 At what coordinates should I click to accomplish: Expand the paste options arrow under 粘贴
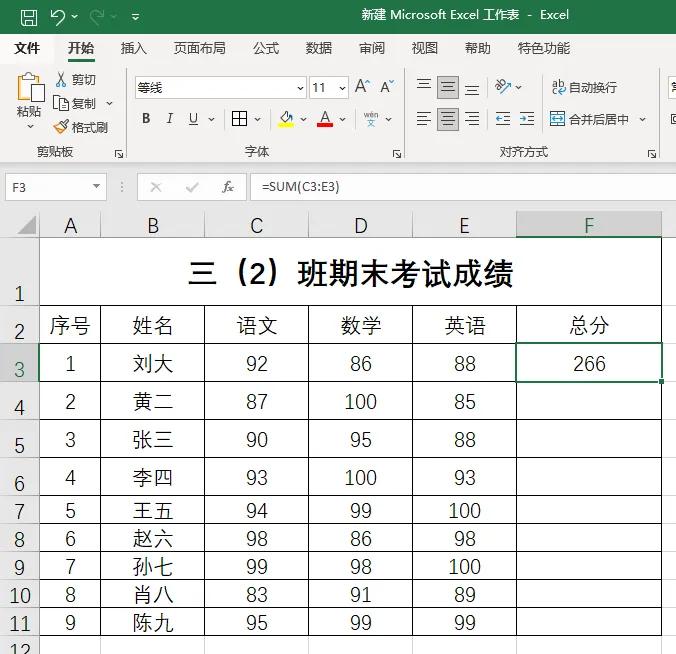click(30, 126)
